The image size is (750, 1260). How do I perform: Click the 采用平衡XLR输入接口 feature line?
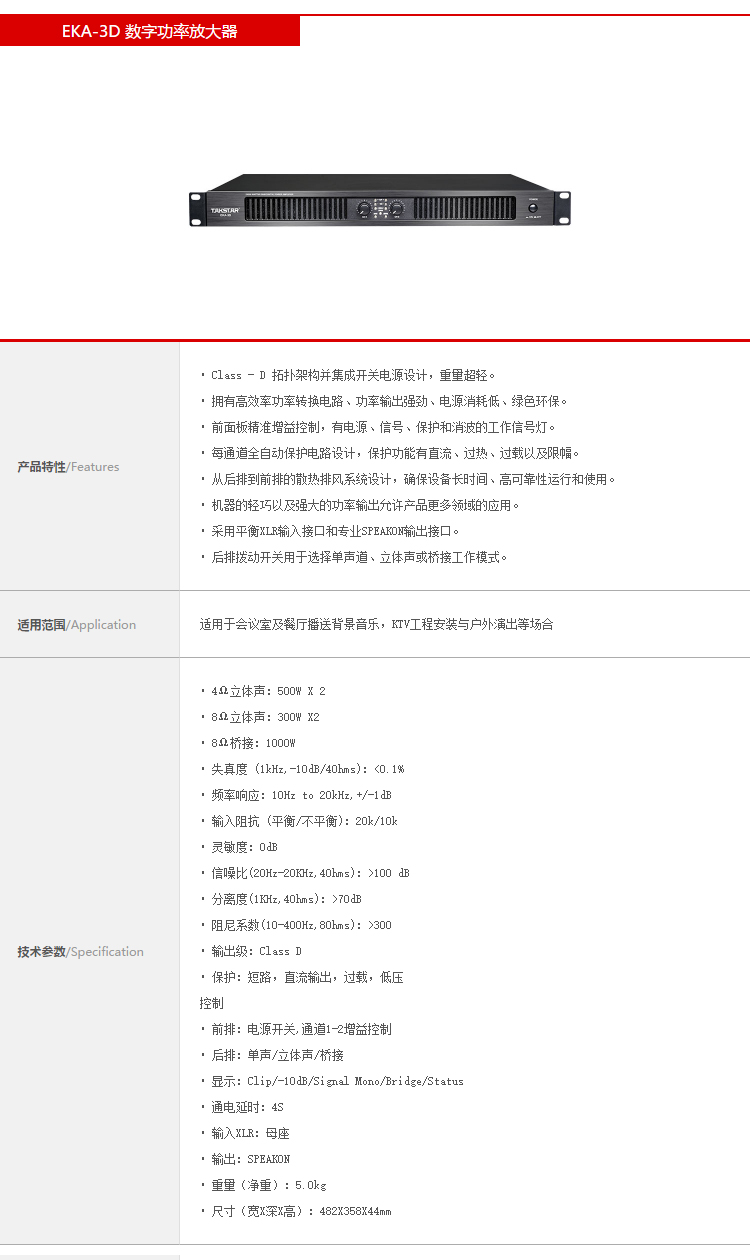[330, 531]
